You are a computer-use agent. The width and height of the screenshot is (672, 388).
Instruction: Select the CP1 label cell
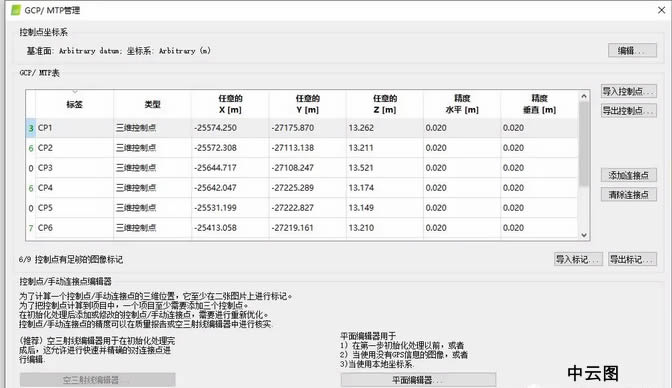point(74,128)
